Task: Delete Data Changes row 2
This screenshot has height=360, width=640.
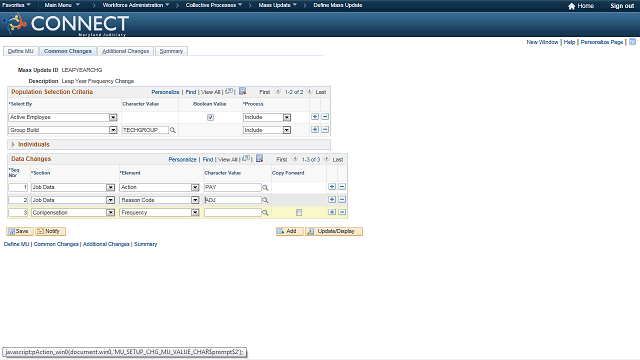Action: (342, 200)
